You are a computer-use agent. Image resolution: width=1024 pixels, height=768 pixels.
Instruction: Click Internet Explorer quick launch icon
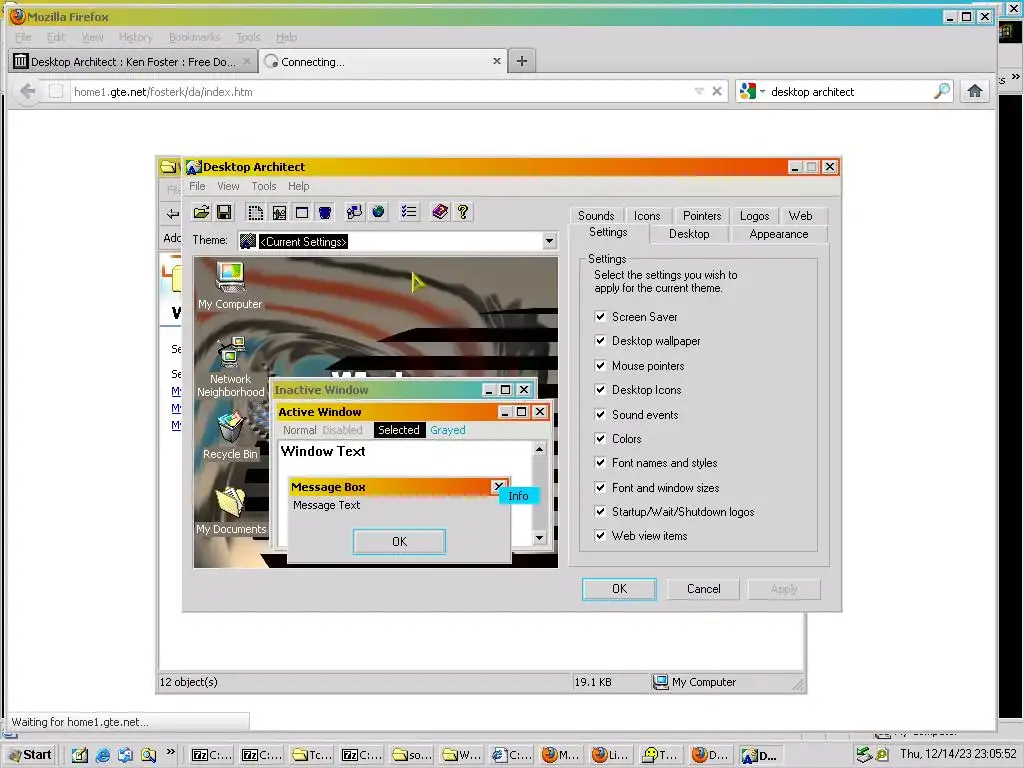(x=103, y=756)
